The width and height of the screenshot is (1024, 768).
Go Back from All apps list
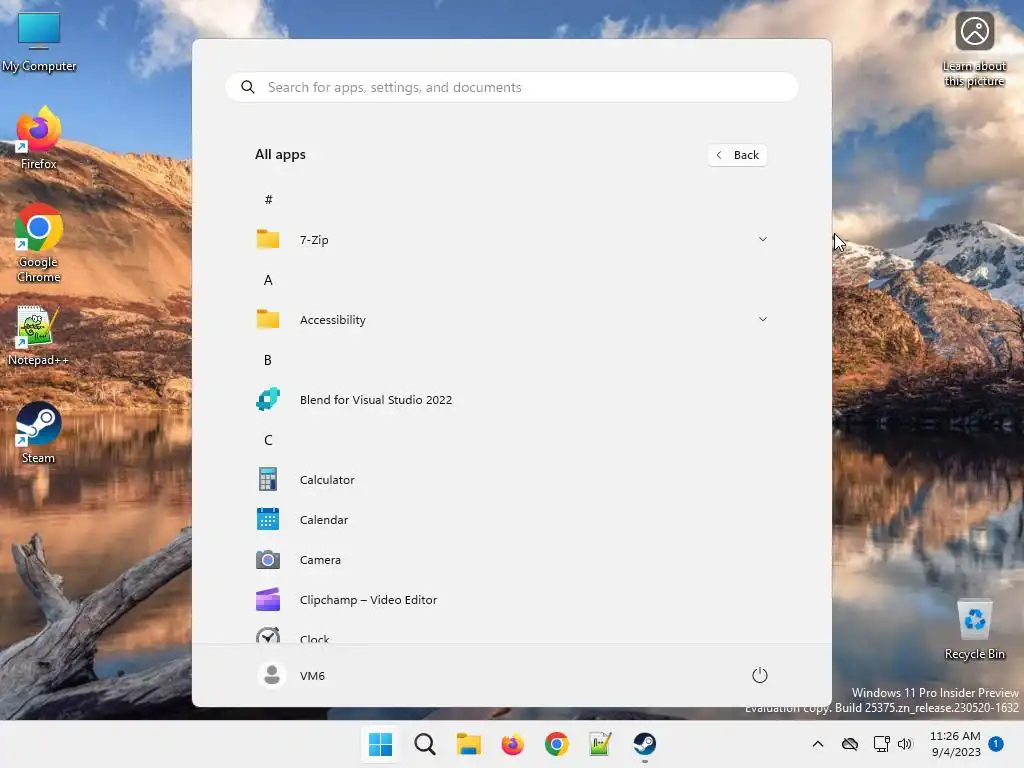tap(737, 155)
